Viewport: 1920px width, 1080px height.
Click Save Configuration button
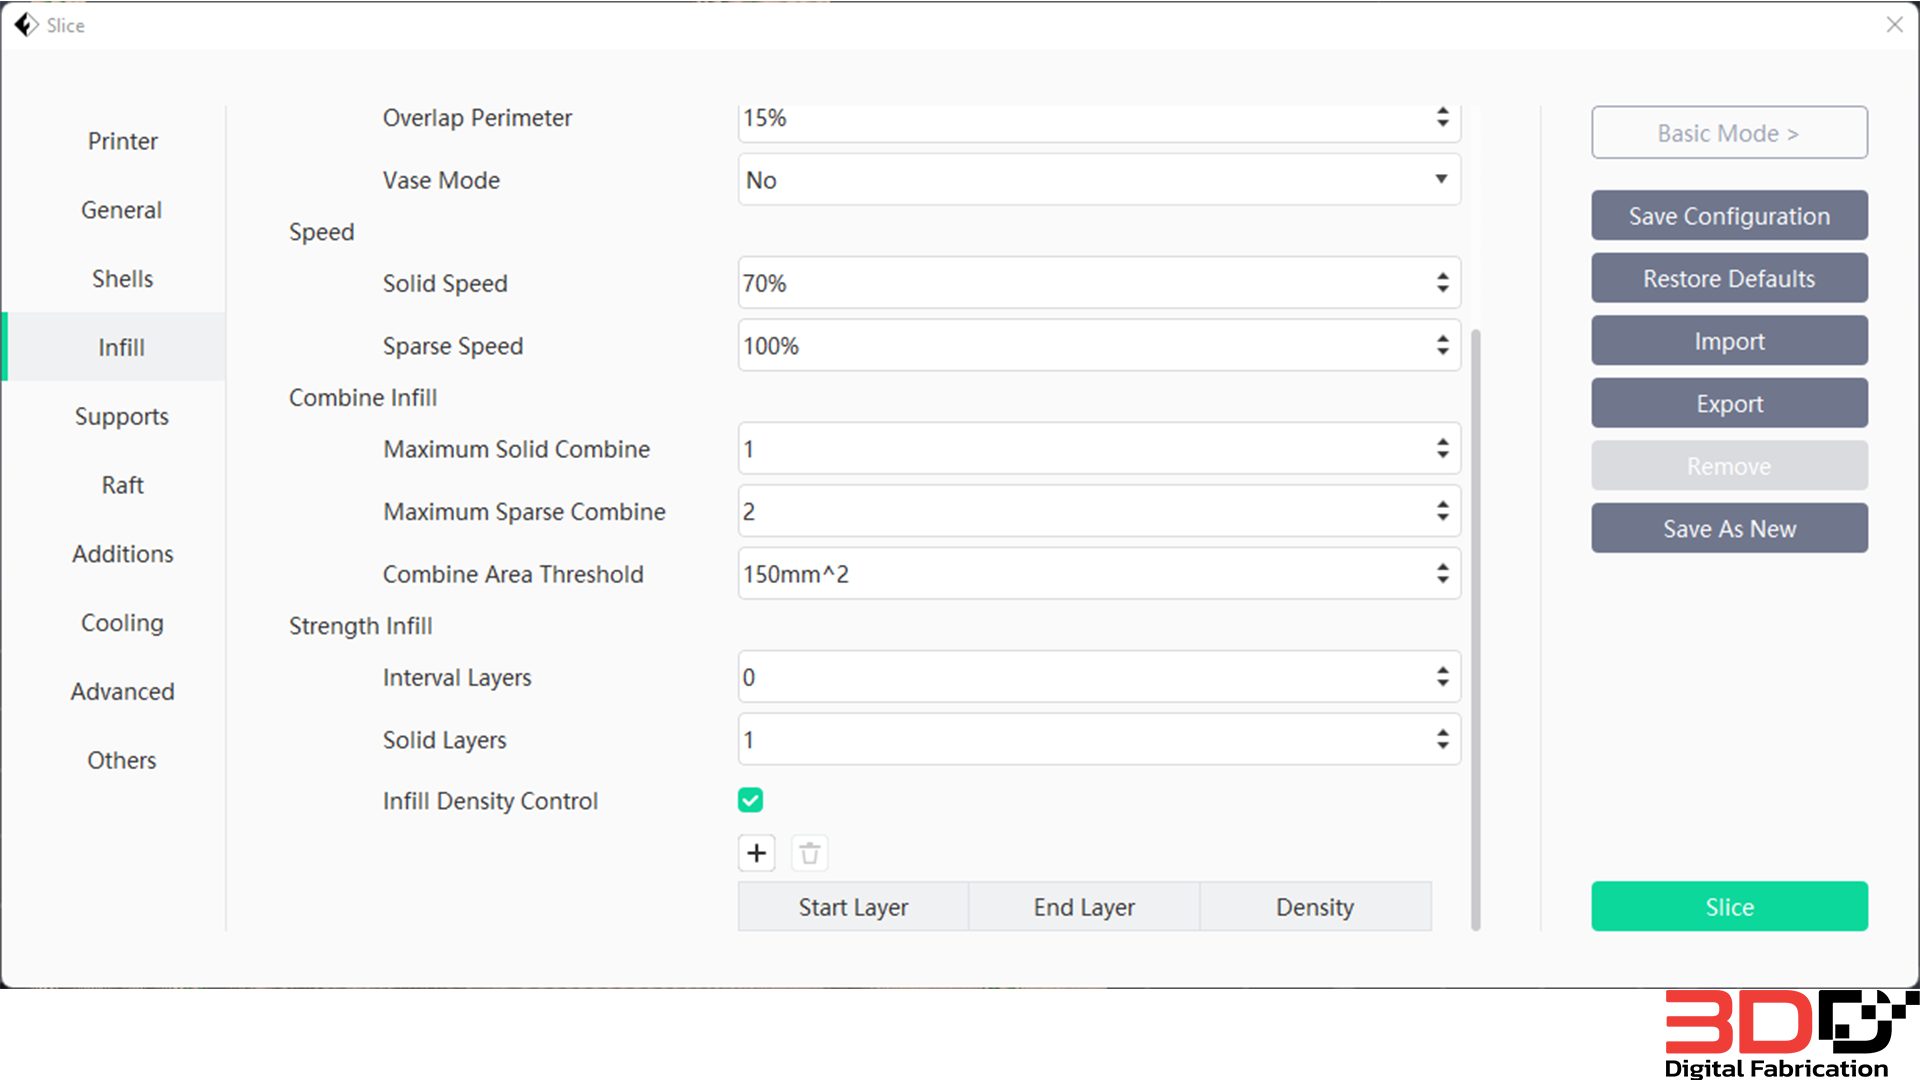(x=1728, y=216)
